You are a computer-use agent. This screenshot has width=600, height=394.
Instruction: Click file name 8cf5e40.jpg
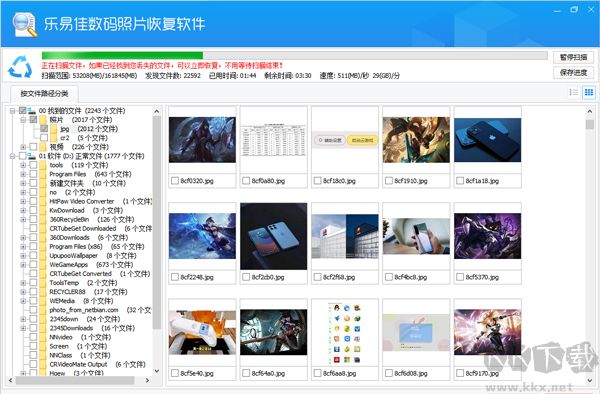[x=197, y=373]
